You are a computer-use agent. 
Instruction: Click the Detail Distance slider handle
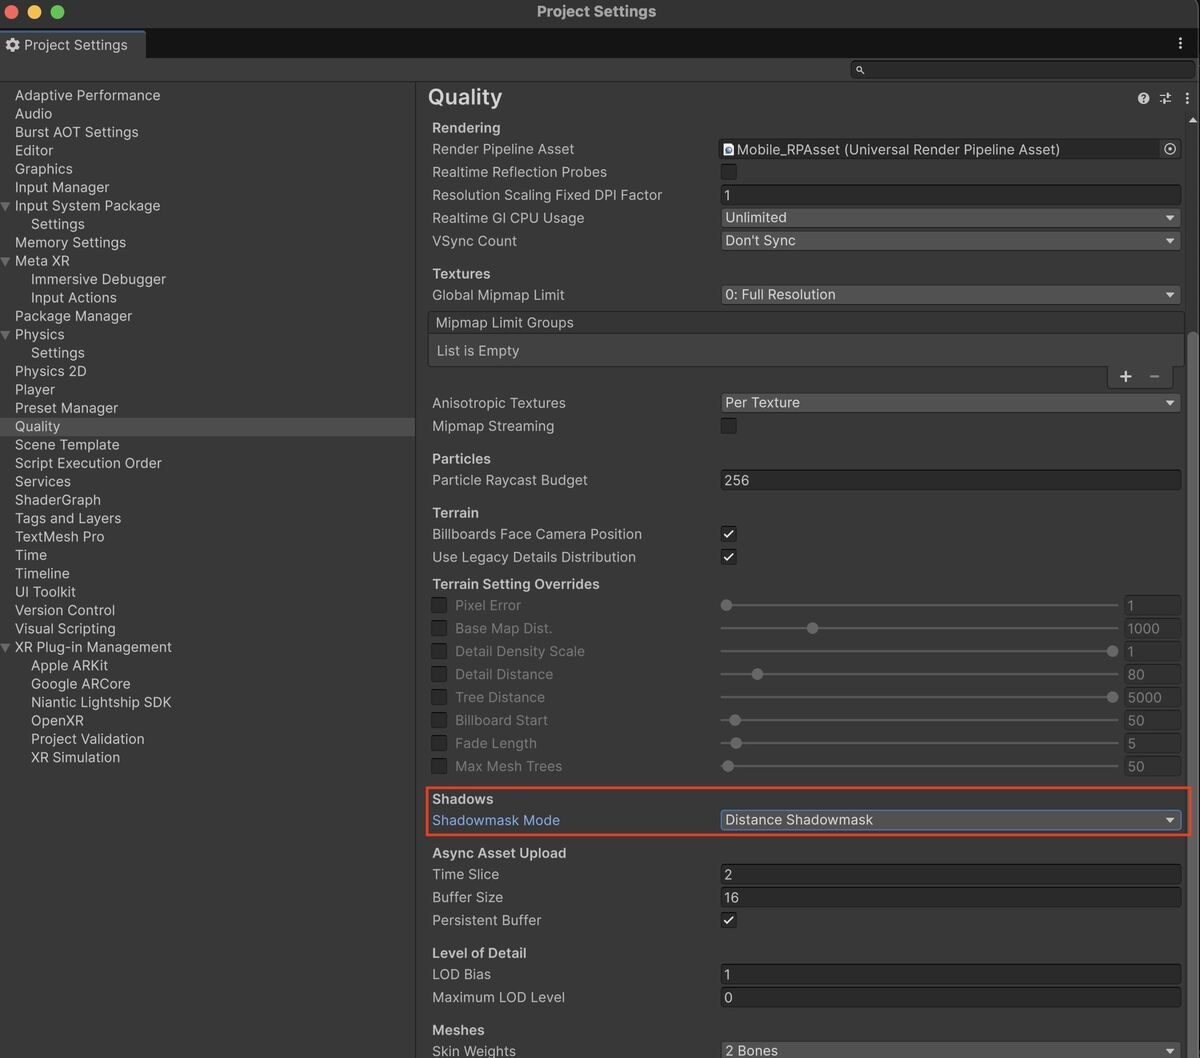pos(757,674)
